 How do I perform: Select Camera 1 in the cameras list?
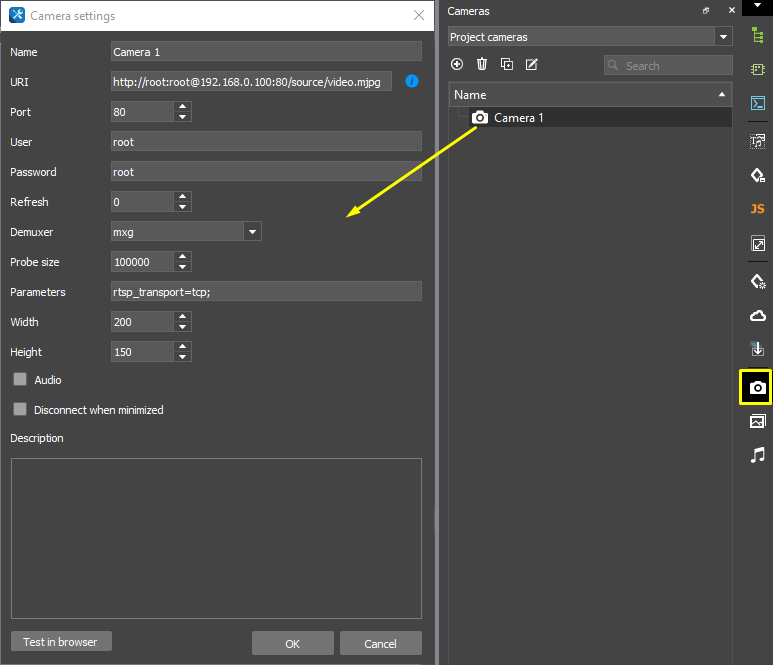[x=518, y=118]
